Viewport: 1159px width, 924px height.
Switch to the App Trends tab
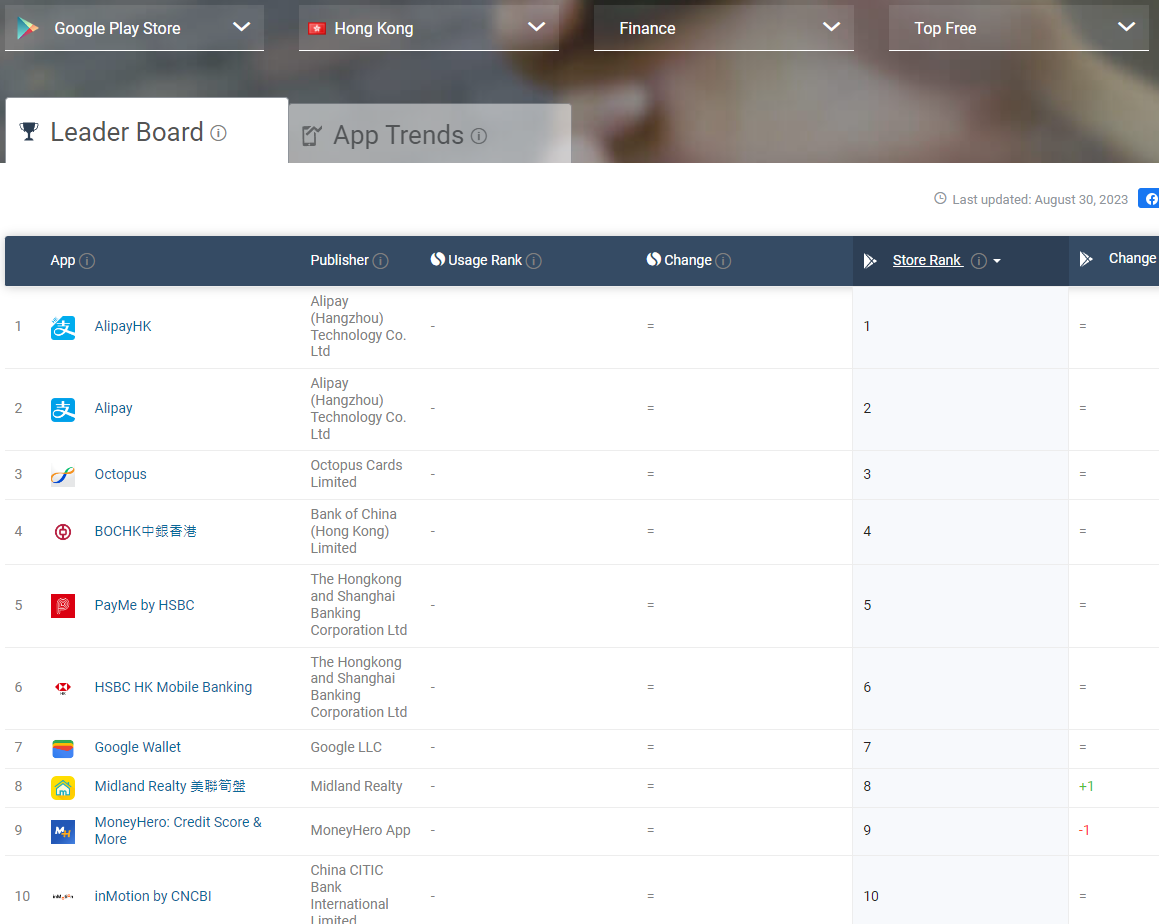429,134
